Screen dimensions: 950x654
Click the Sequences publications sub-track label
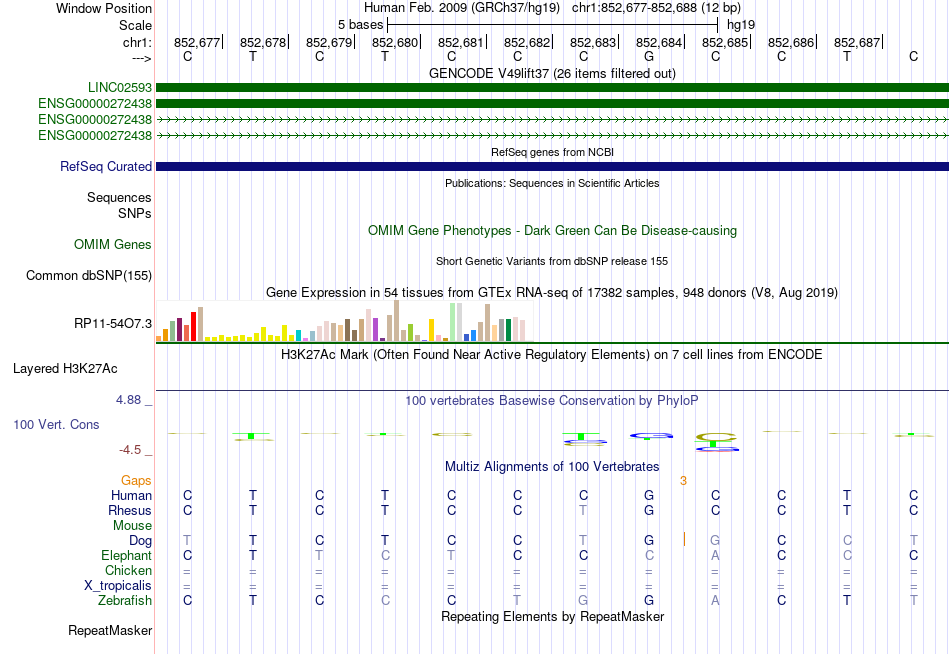click(x=119, y=198)
